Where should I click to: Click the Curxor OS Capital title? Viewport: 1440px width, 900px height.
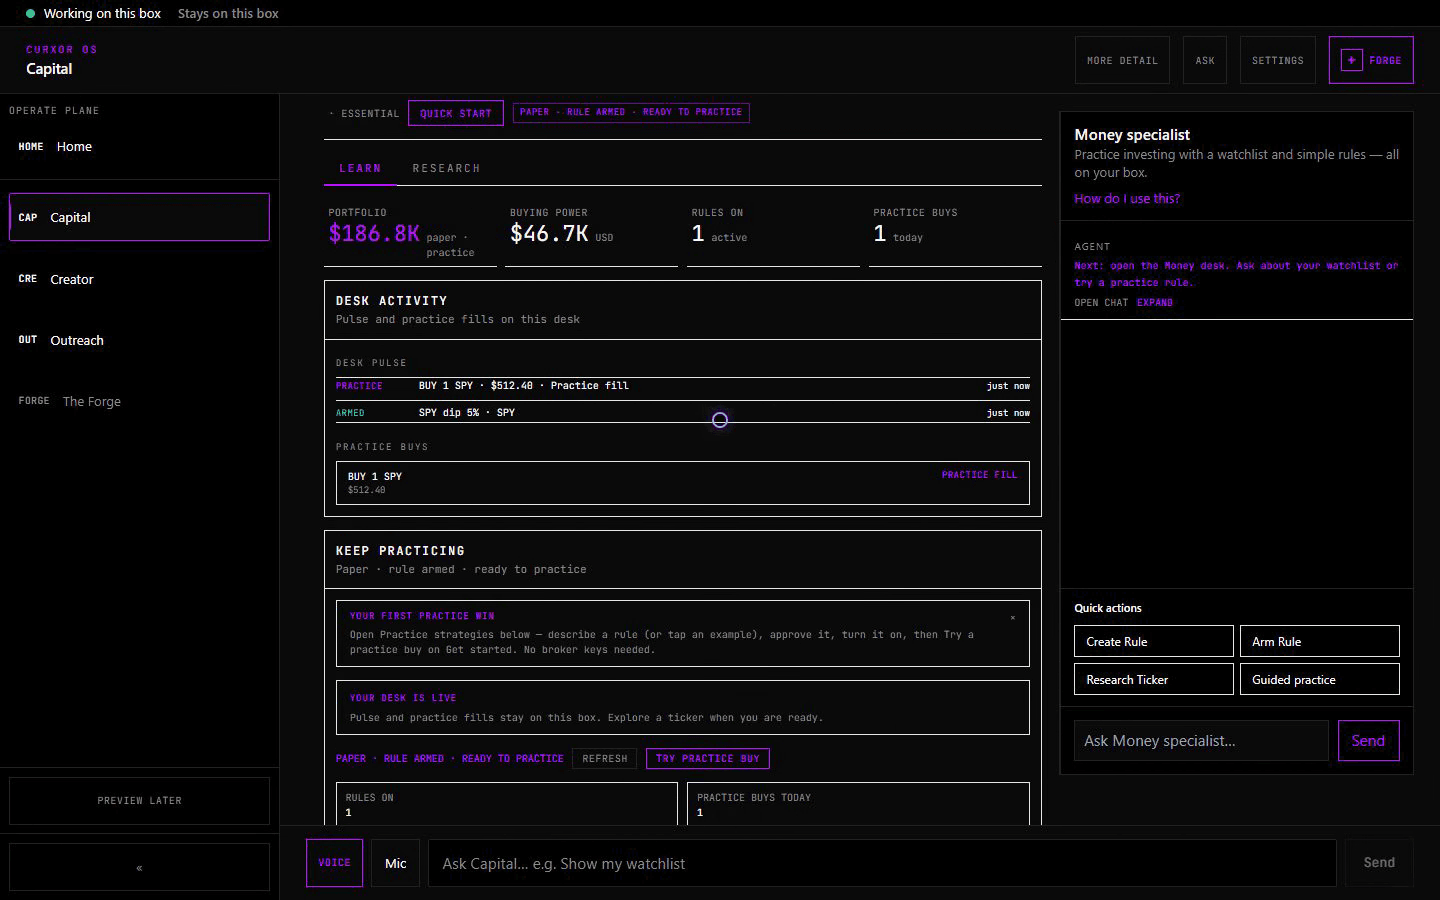click(49, 69)
